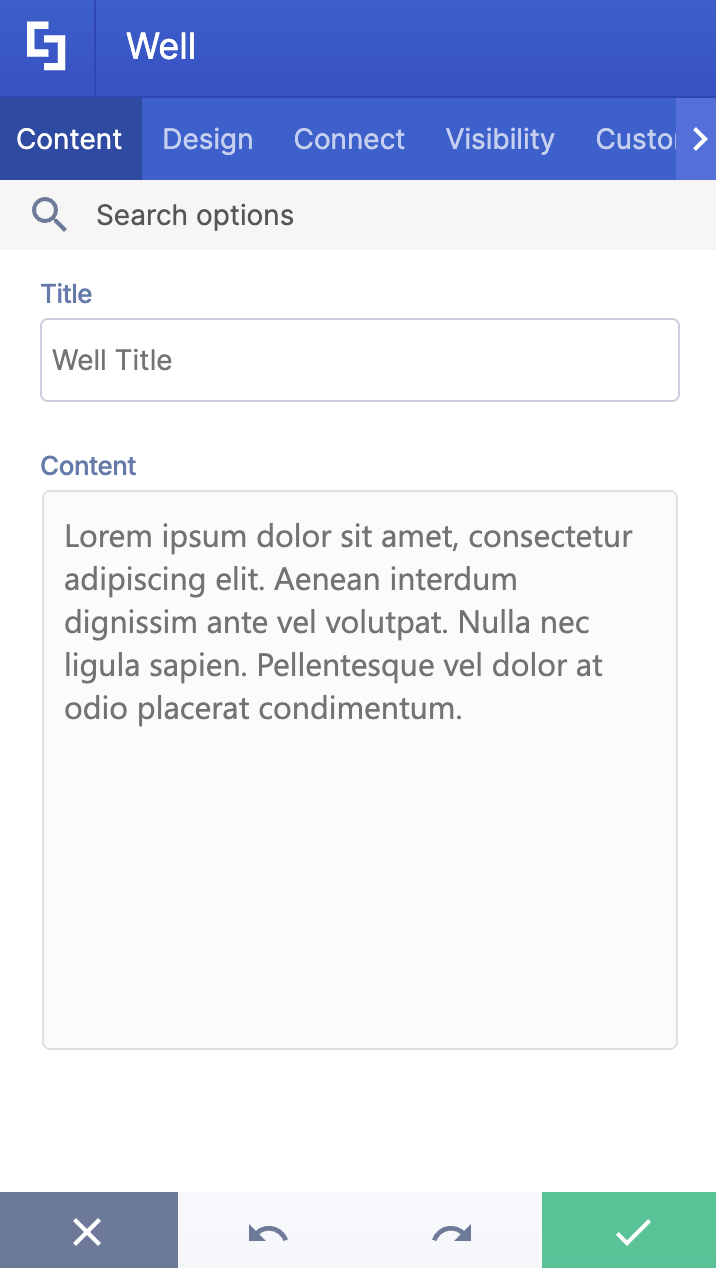
Task: Click the magnifier to start searching options
Action: pos(48,214)
